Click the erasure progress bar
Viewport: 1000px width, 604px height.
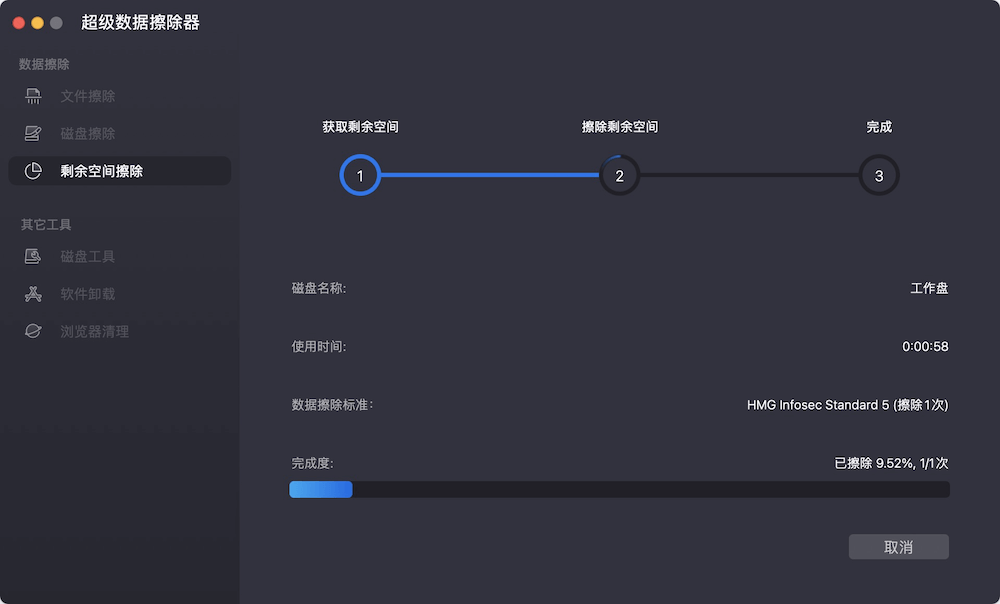click(619, 489)
